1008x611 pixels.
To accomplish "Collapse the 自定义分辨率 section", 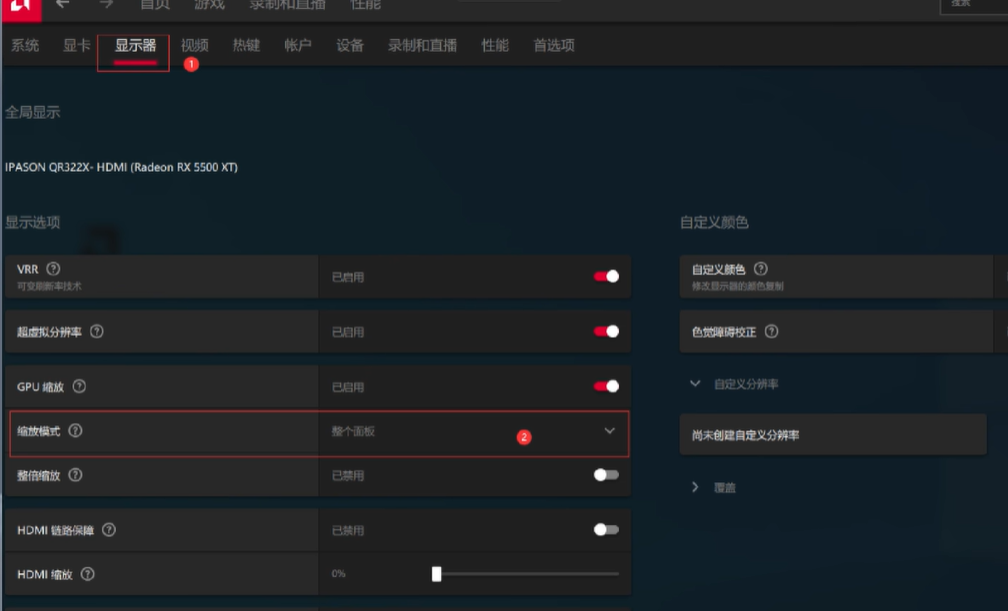I will coord(695,384).
